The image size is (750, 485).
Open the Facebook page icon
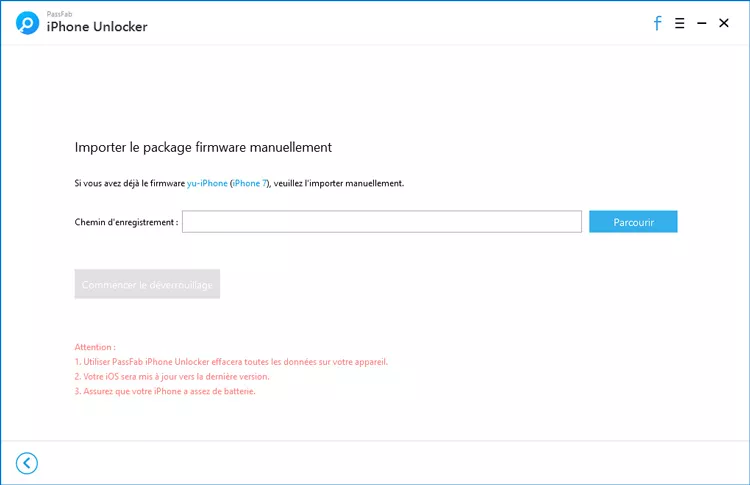pos(657,23)
